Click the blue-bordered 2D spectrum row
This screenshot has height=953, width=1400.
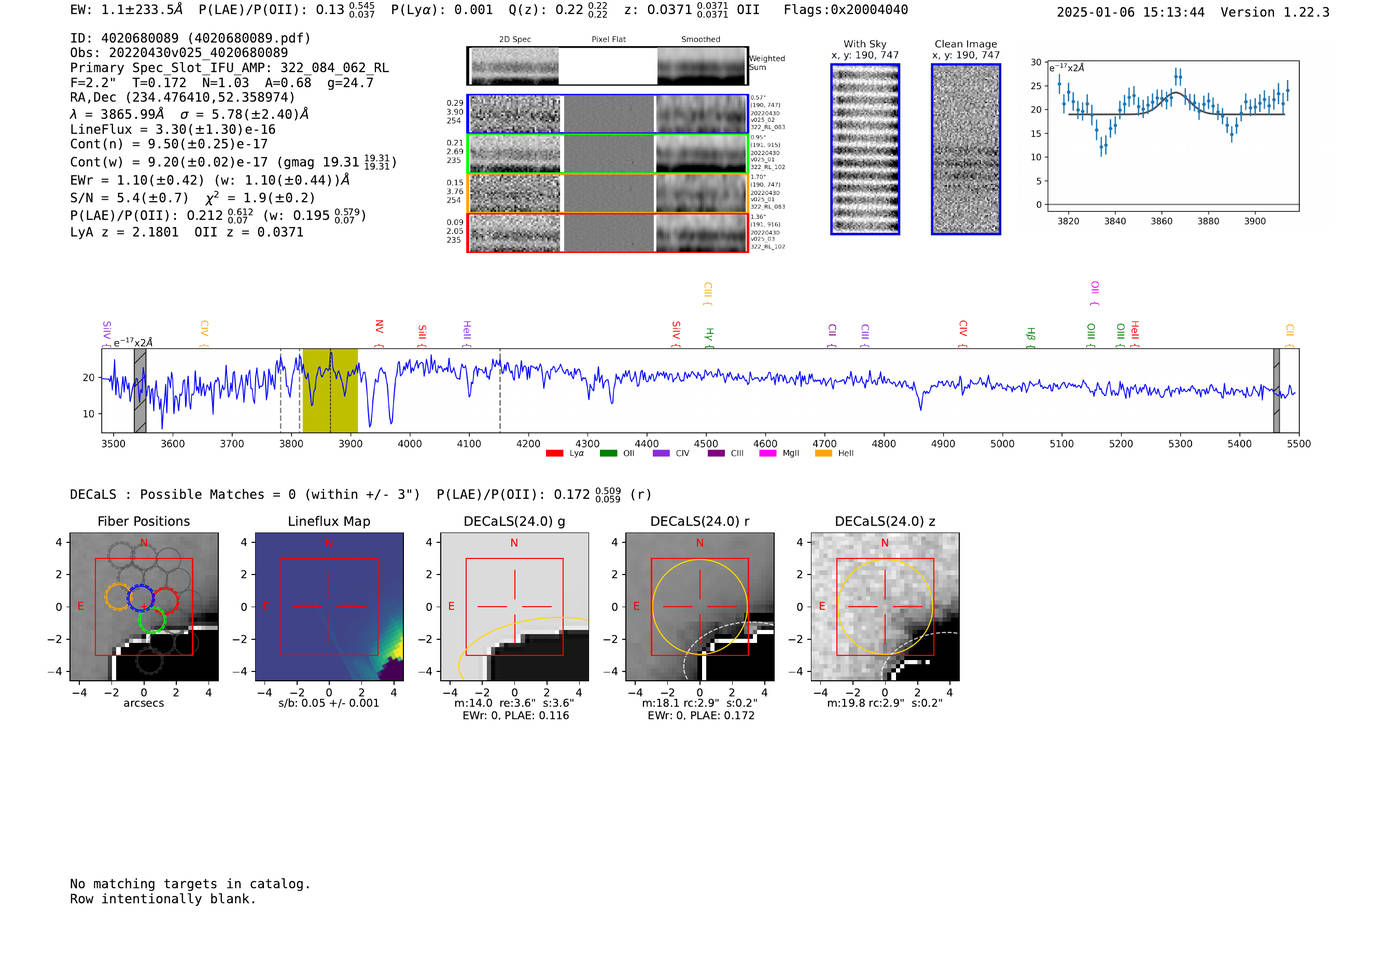[x=608, y=114]
